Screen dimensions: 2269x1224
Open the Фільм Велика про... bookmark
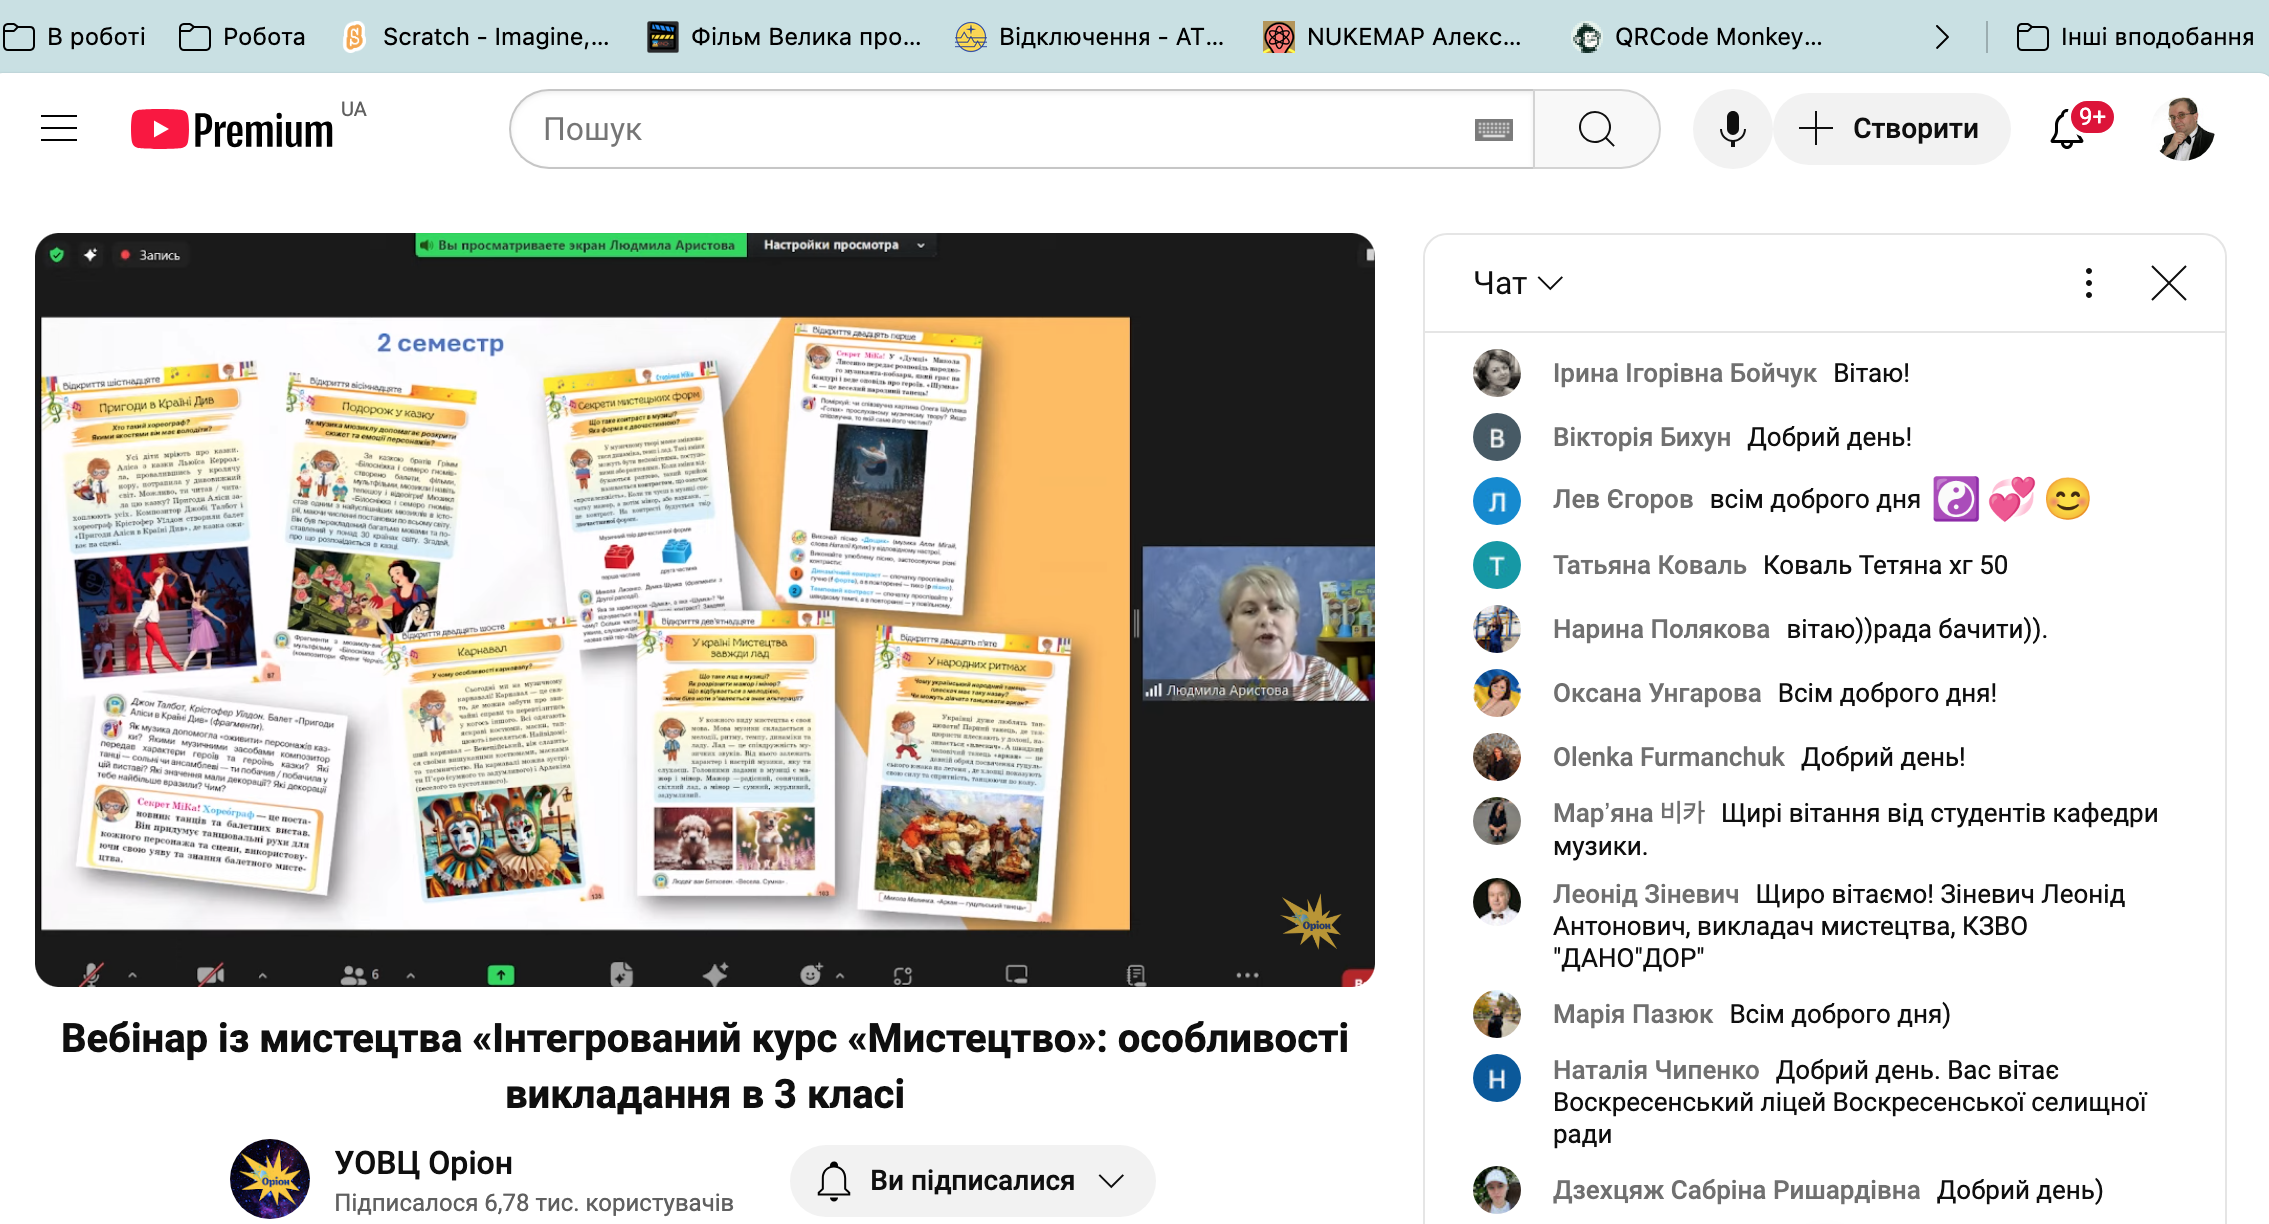click(x=784, y=37)
